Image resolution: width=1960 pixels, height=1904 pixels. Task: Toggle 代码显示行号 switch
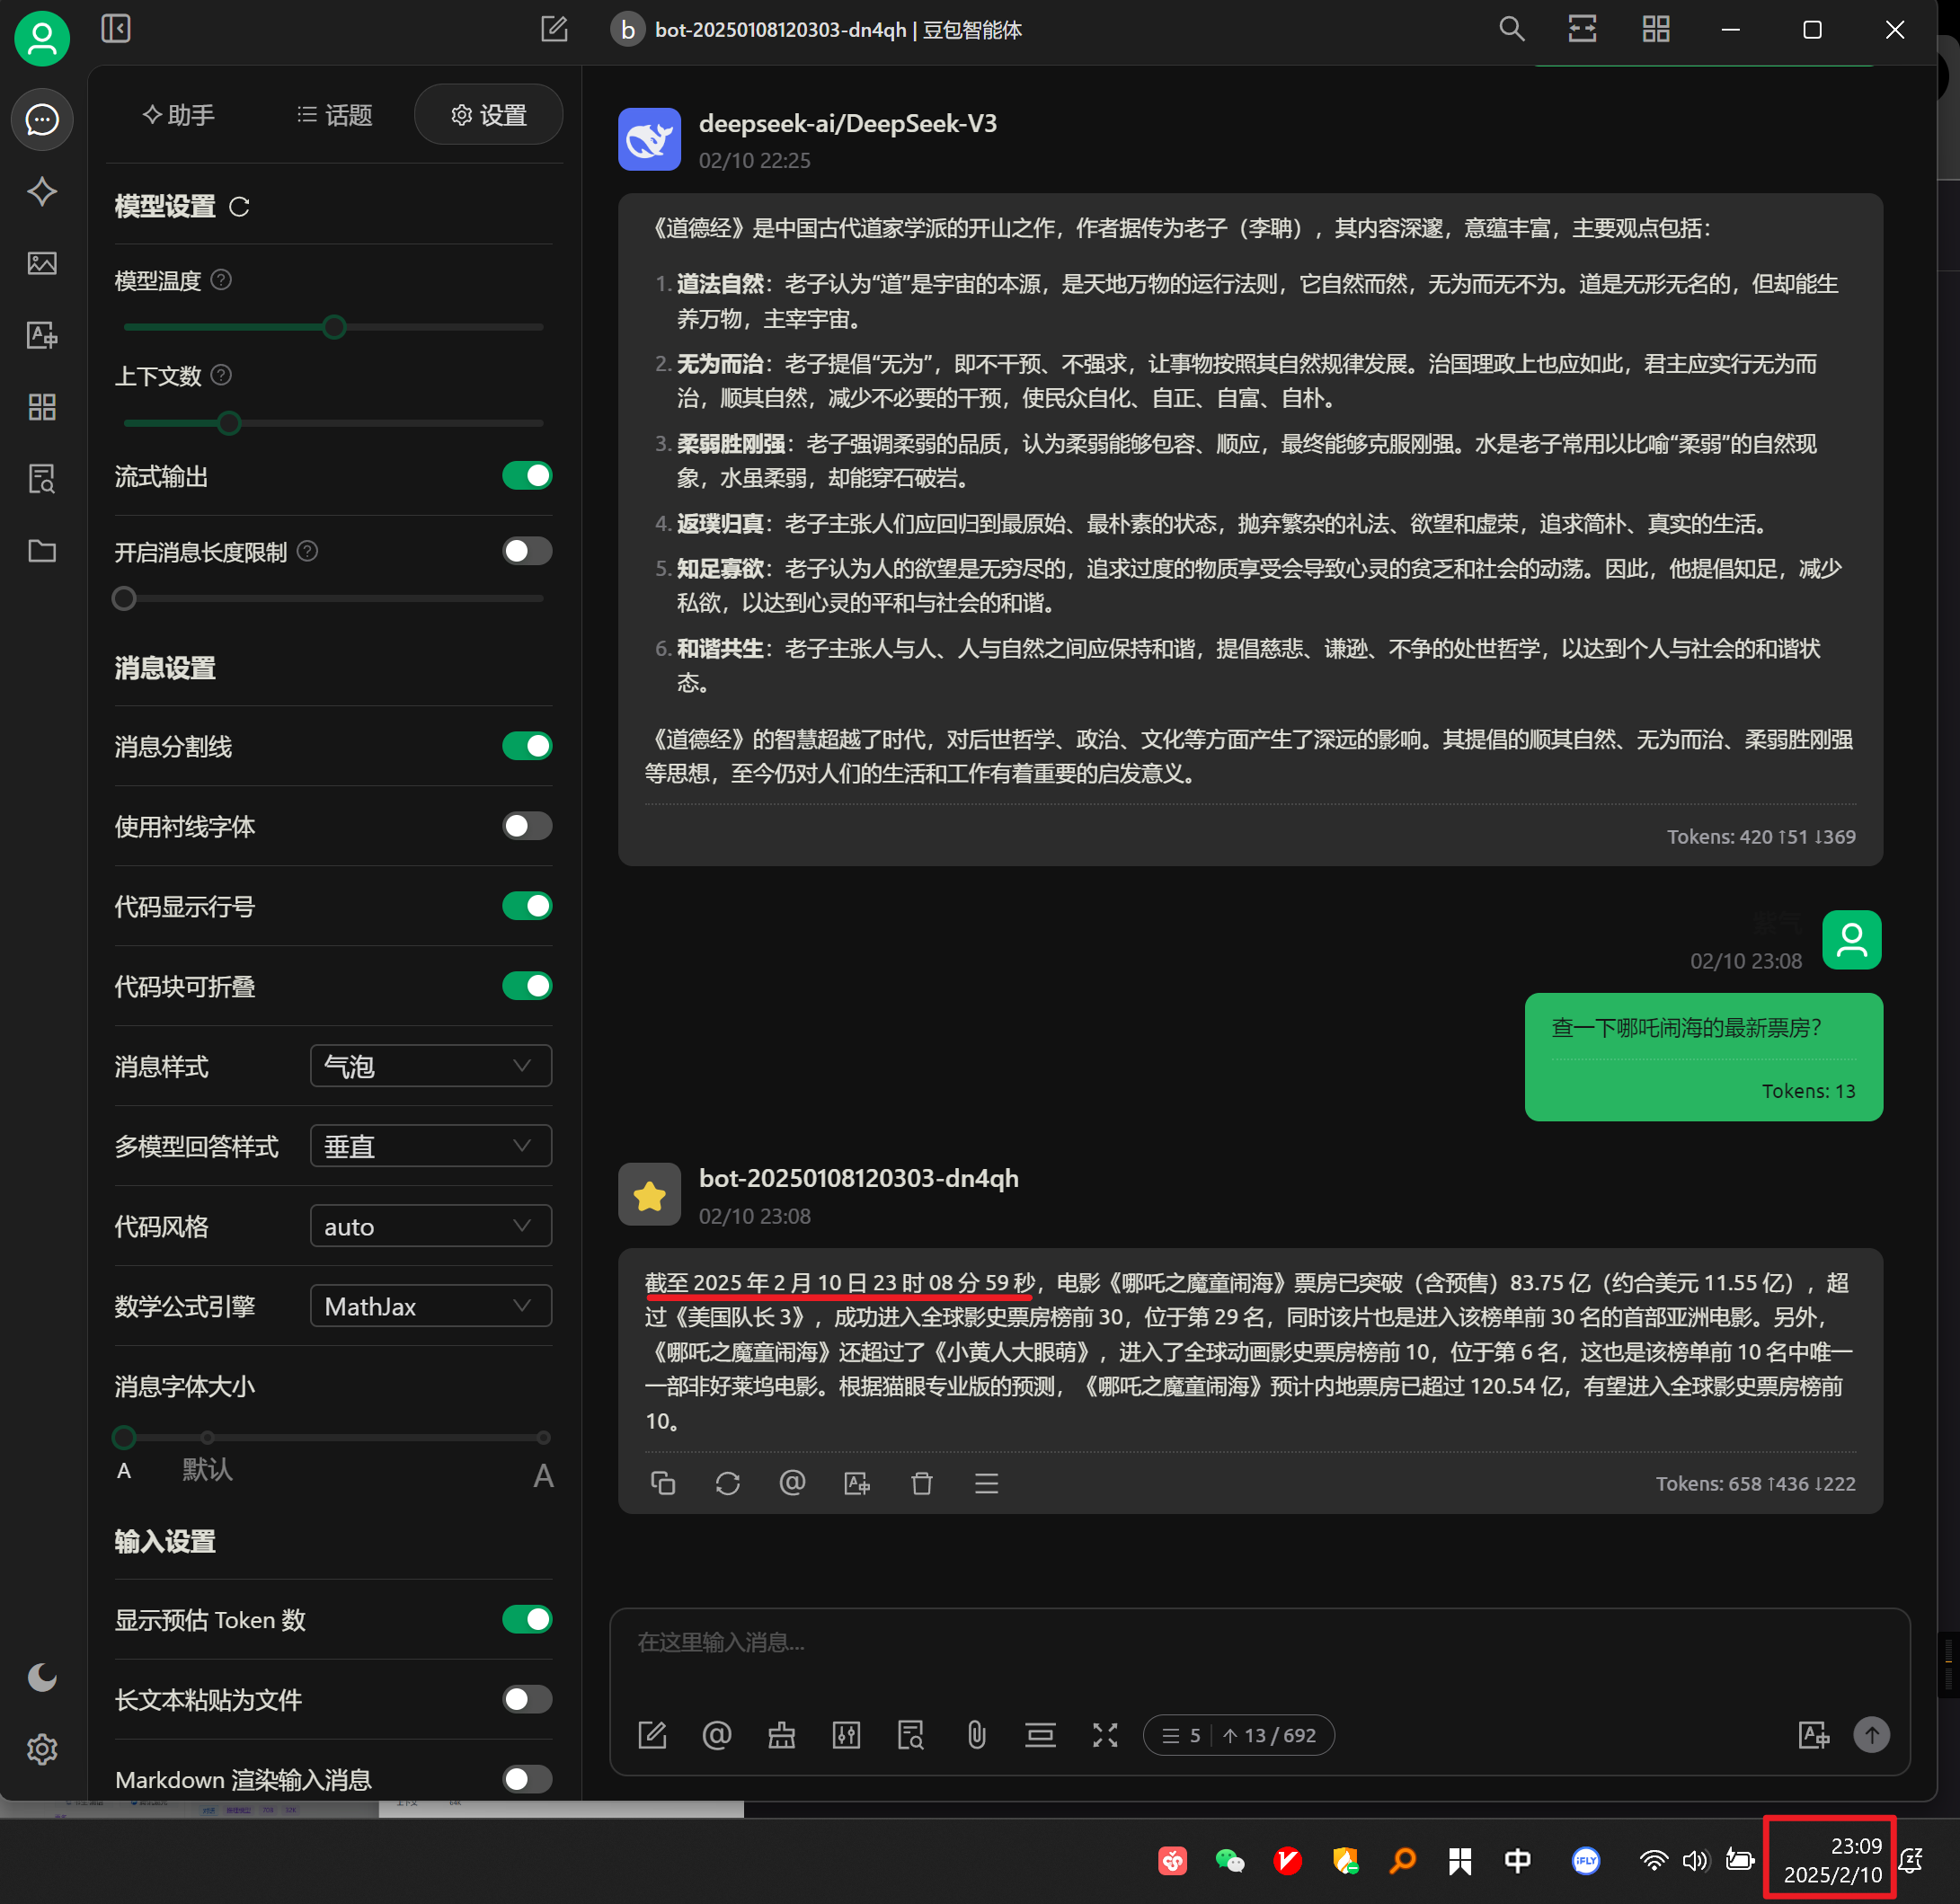pos(527,906)
